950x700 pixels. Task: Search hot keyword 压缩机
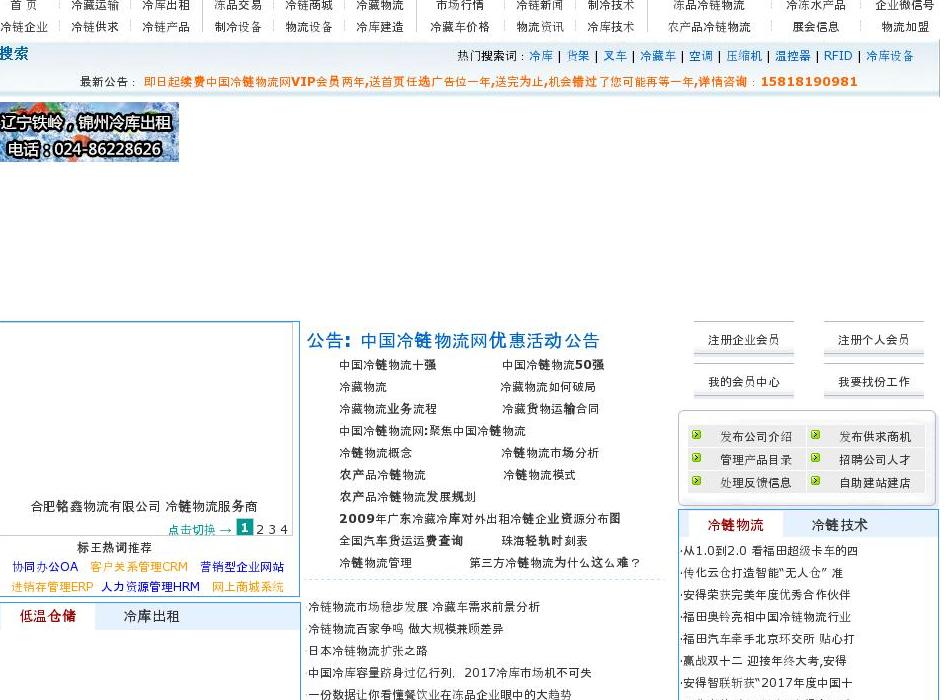(744, 56)
